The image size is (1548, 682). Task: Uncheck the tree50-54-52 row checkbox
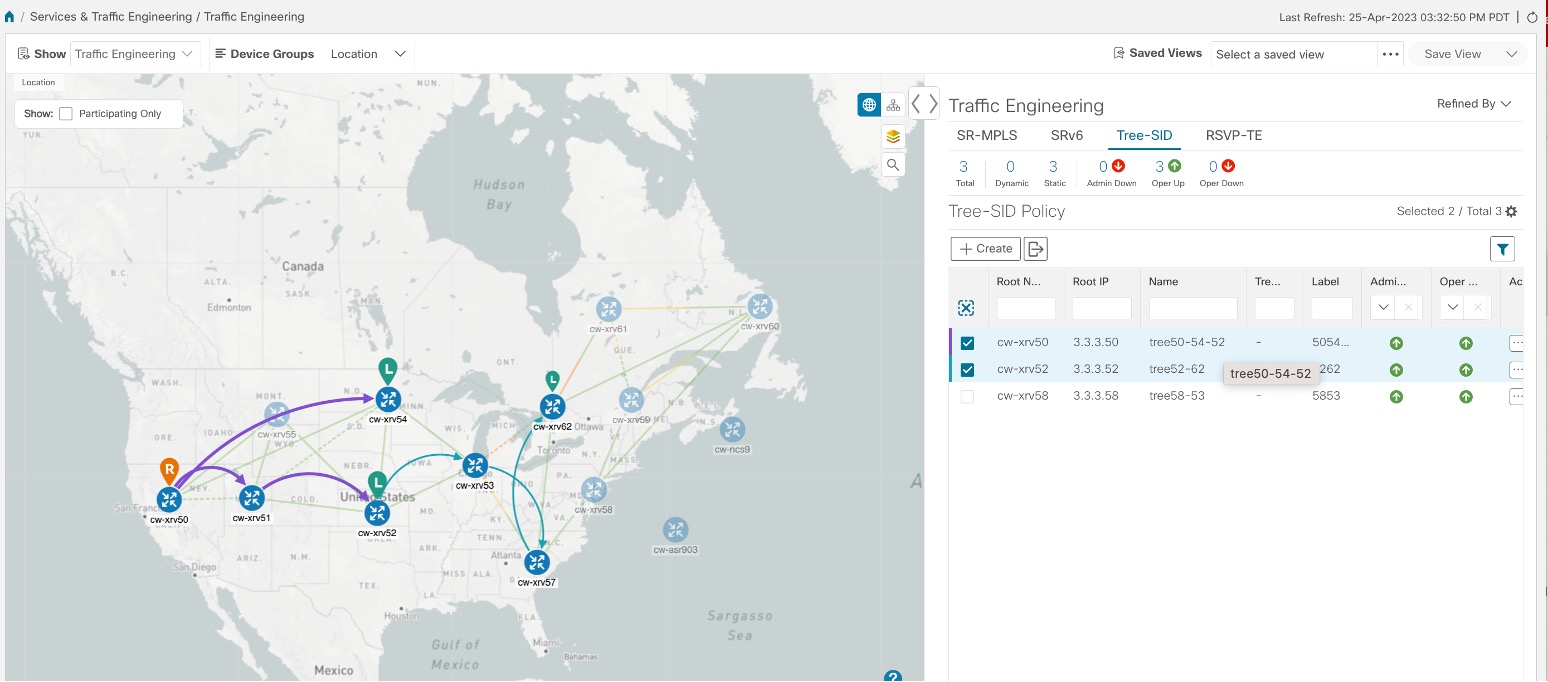[966, 342]
